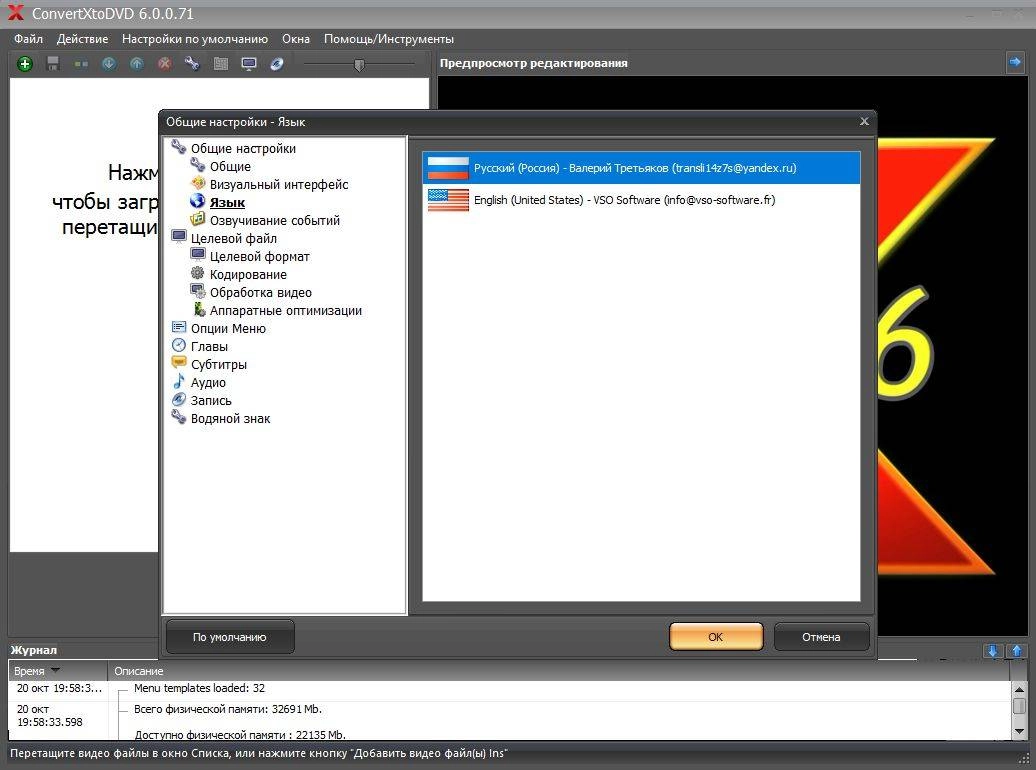Click the blue down arrow in Журнал header

pos(992,651)
